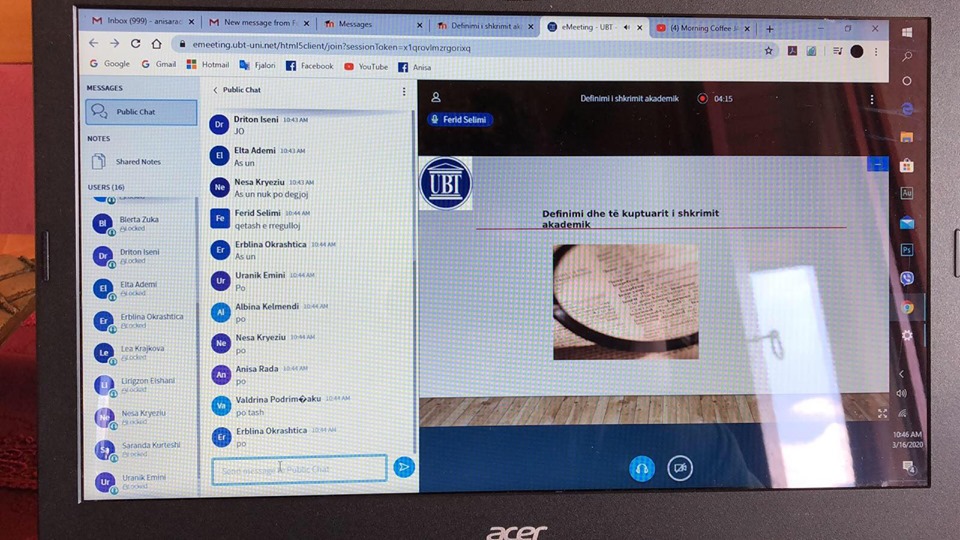Click the recording indicator

(x=702, y=99)
